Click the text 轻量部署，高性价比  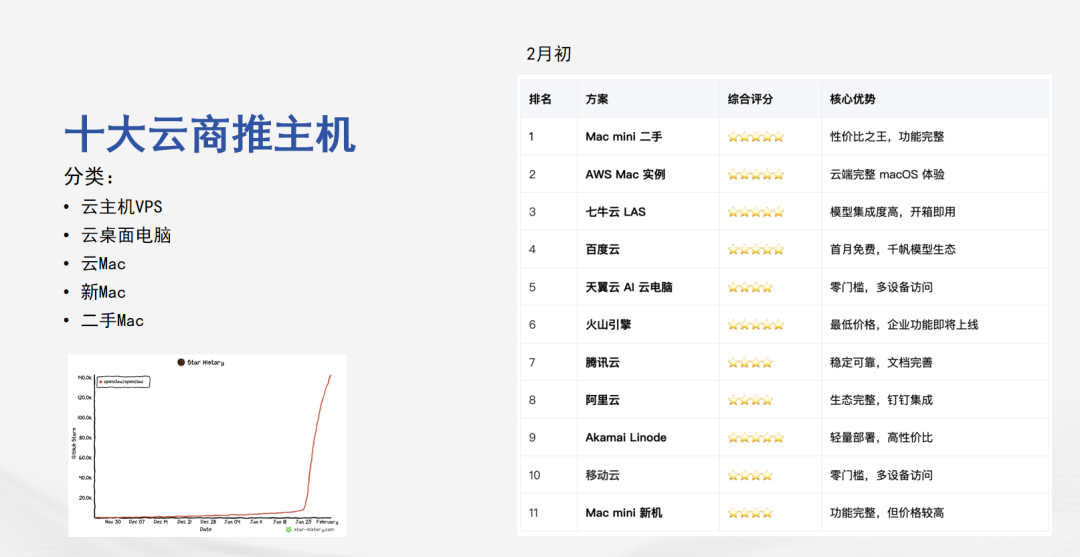tap(882, 437)
